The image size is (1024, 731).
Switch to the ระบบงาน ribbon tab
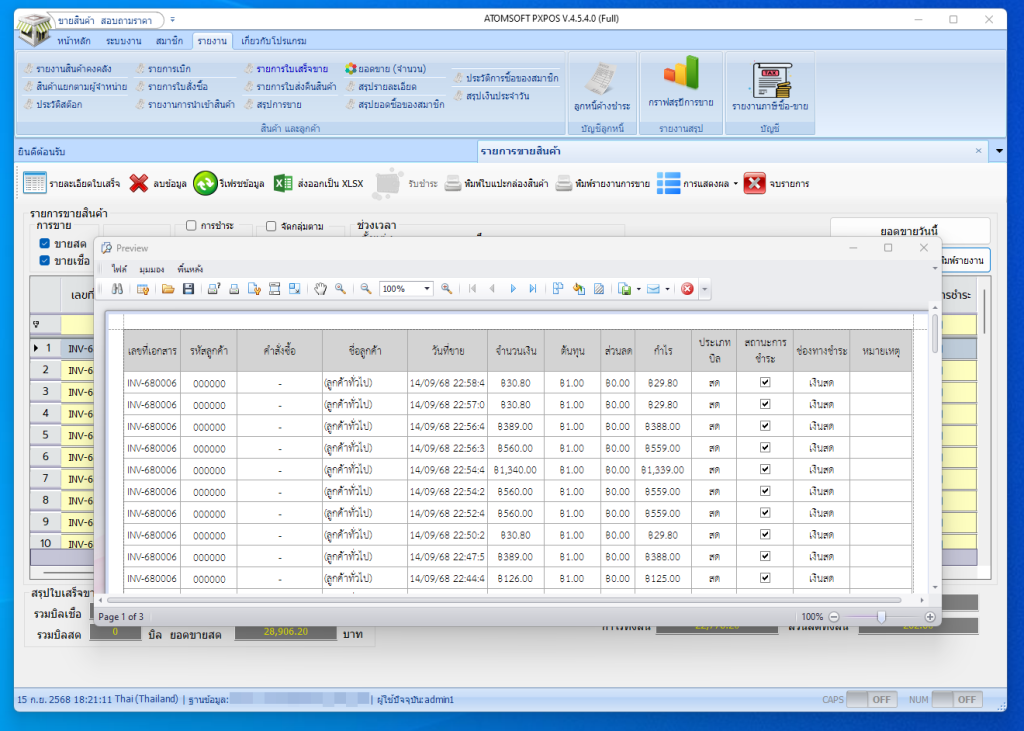(123, 41)
